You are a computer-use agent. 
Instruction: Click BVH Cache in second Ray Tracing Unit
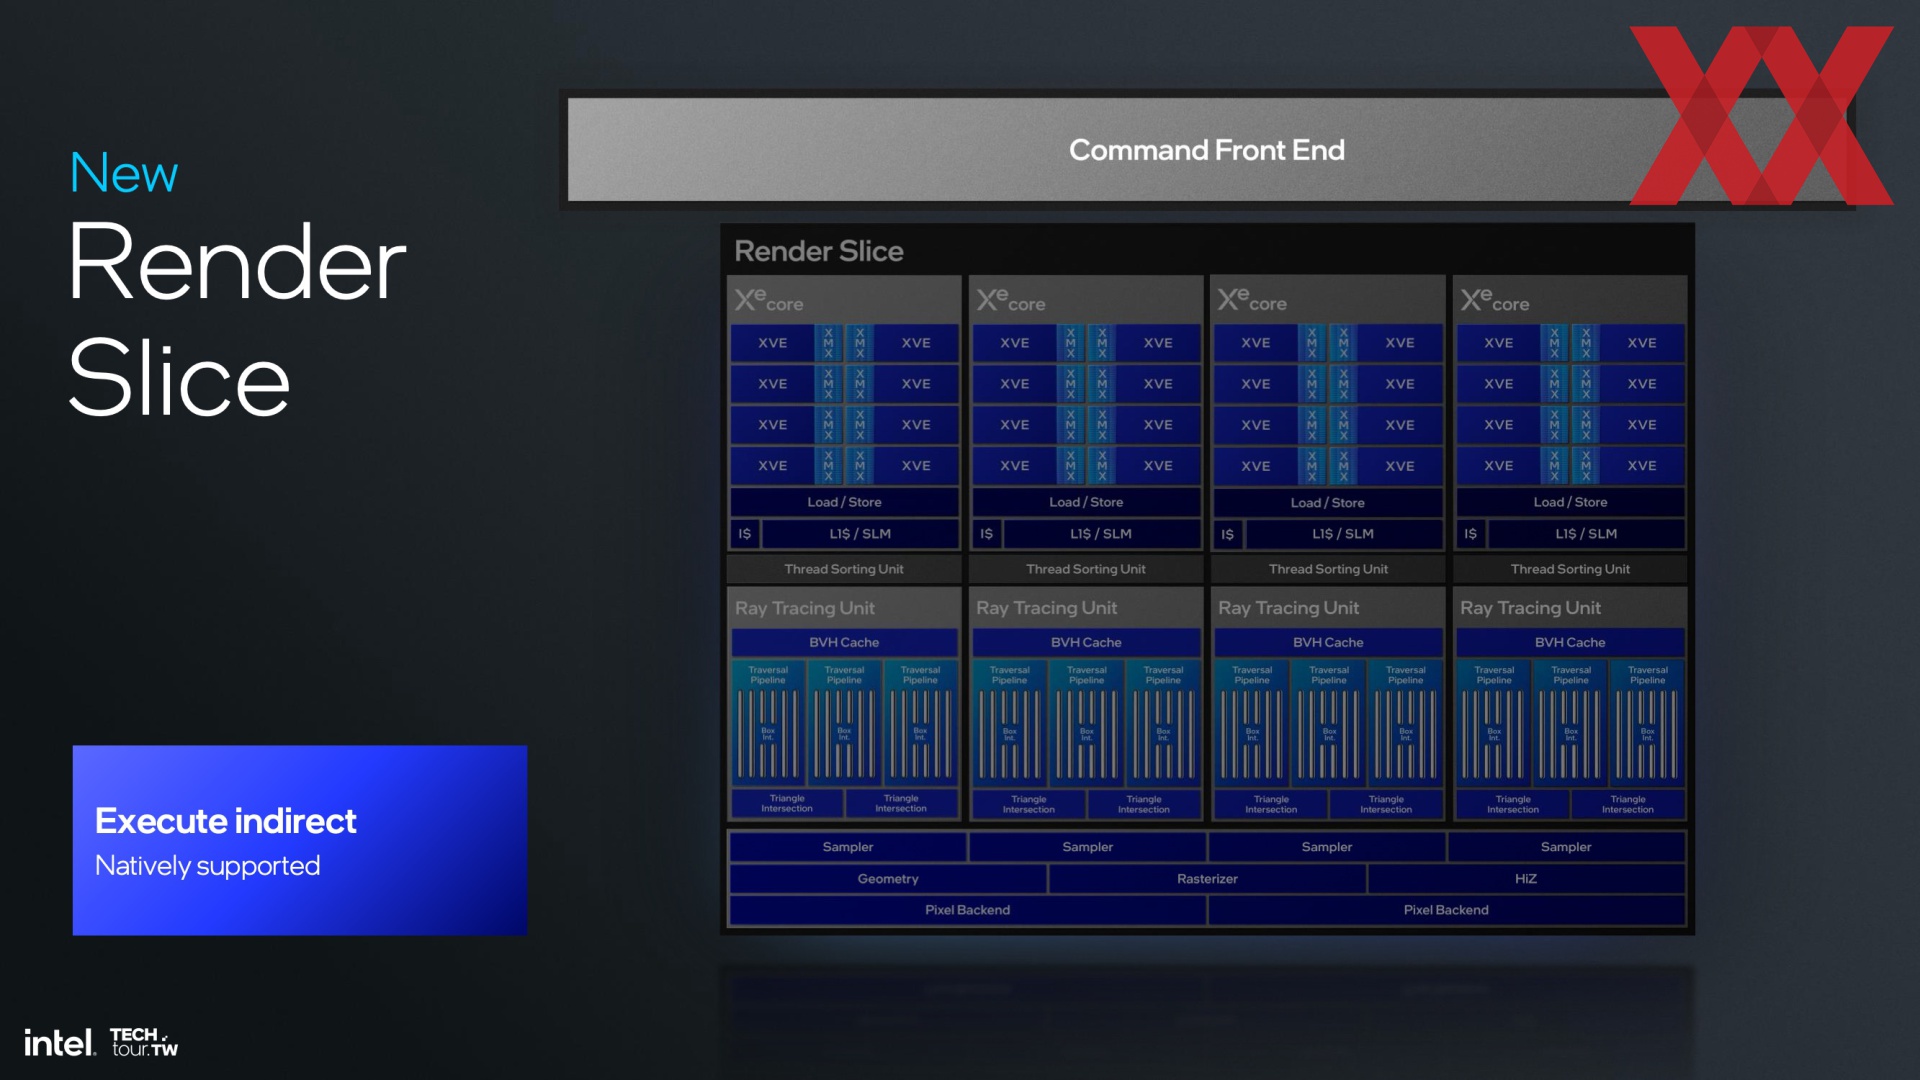pos(1086,642)
